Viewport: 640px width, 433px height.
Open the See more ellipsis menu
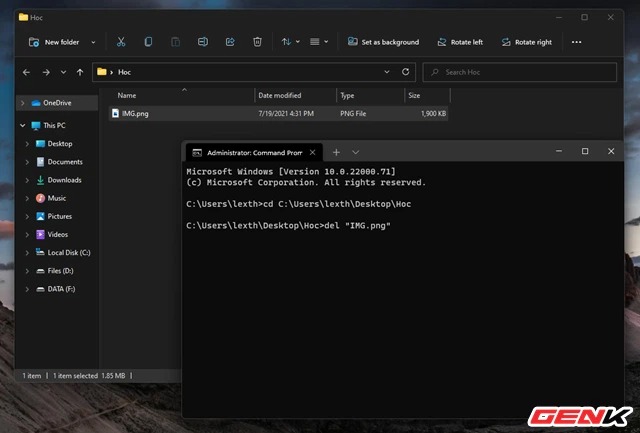point(576,42)
